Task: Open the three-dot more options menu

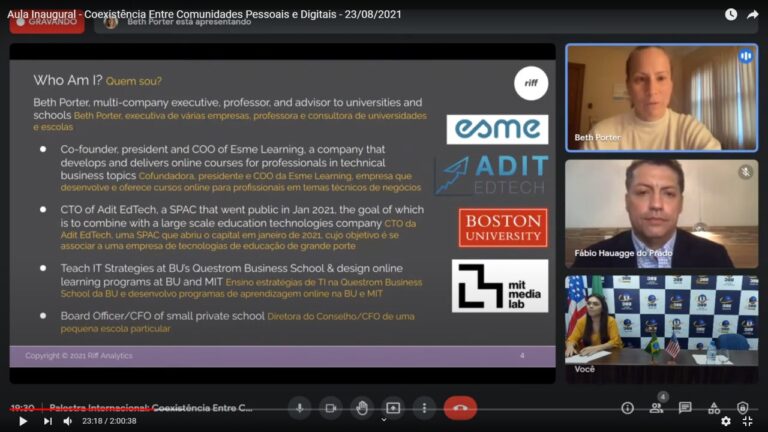Action: [x=425, y=407]
